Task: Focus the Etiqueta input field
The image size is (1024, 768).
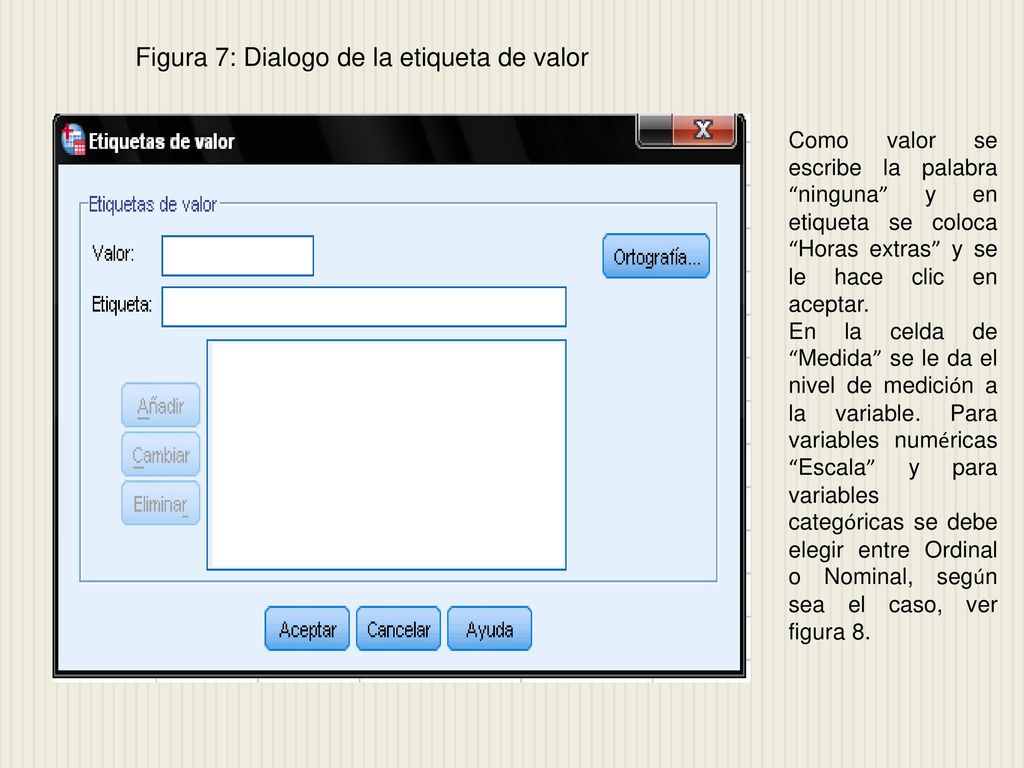Action: 364,306
